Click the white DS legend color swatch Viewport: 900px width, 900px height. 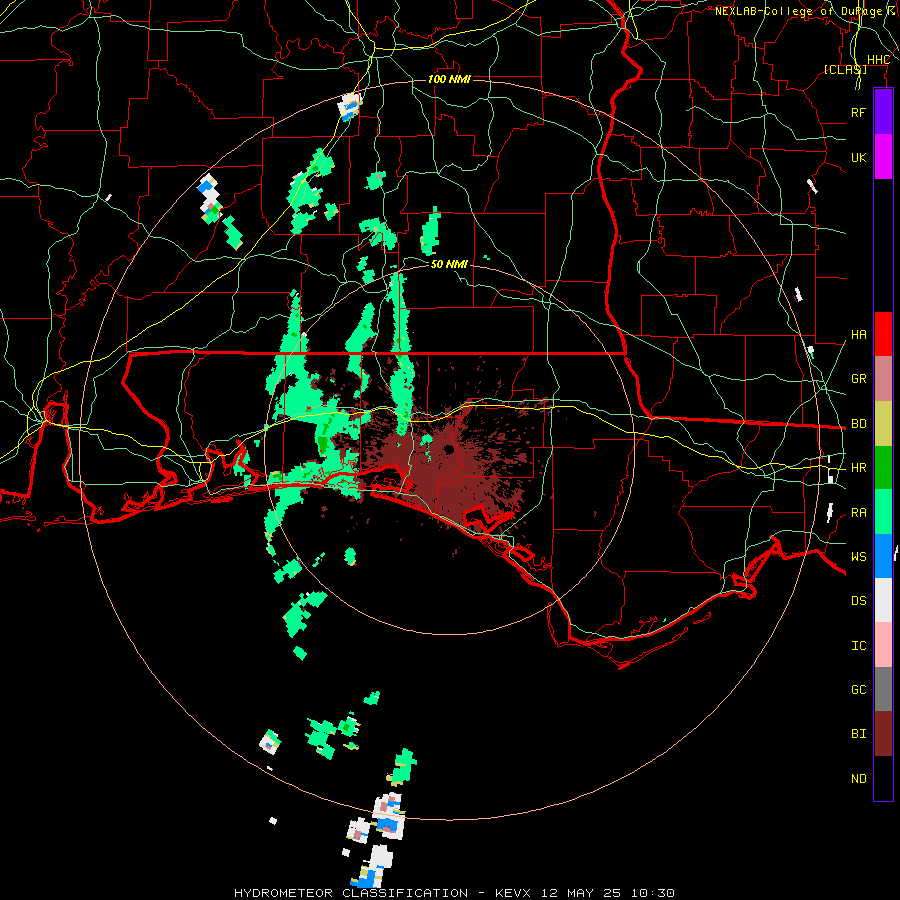(x=883, y=600)
